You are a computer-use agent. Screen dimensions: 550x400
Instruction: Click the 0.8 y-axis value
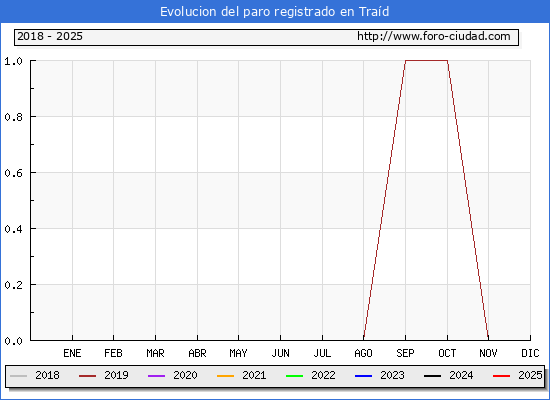tap(13, 117)
